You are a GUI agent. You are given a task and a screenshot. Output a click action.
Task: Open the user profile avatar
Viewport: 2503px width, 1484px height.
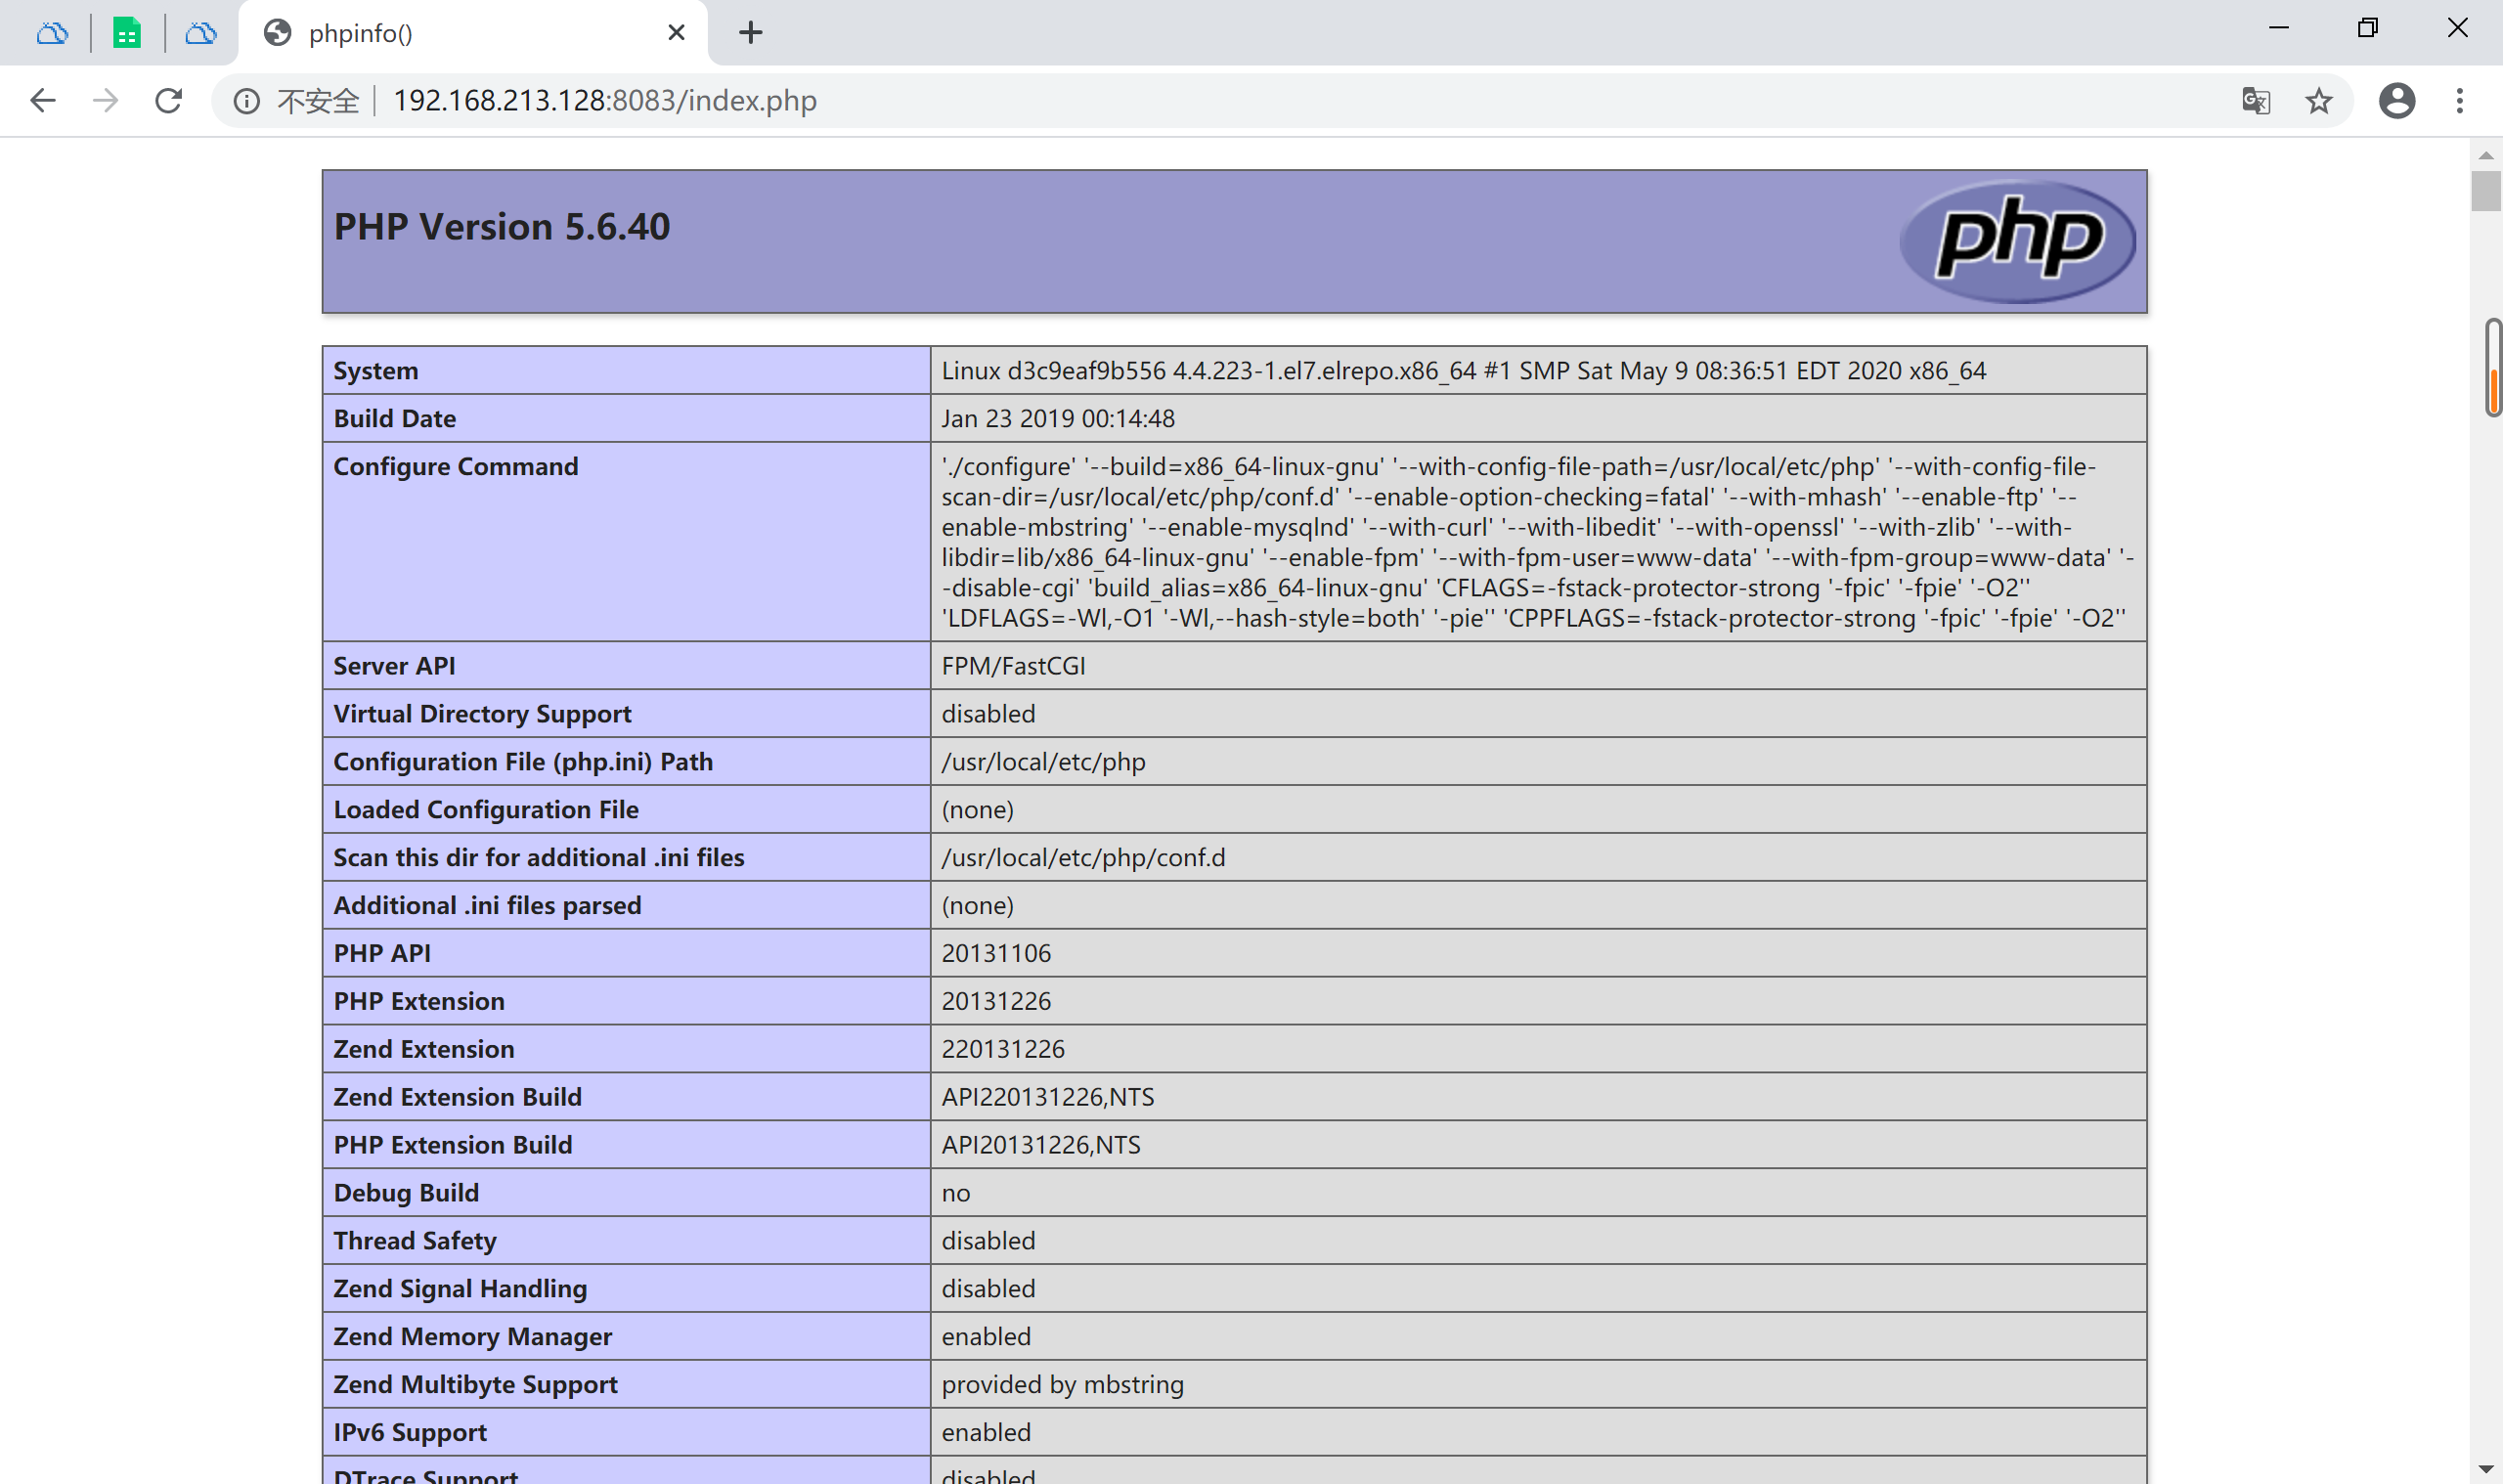[x=2396, y=101]
